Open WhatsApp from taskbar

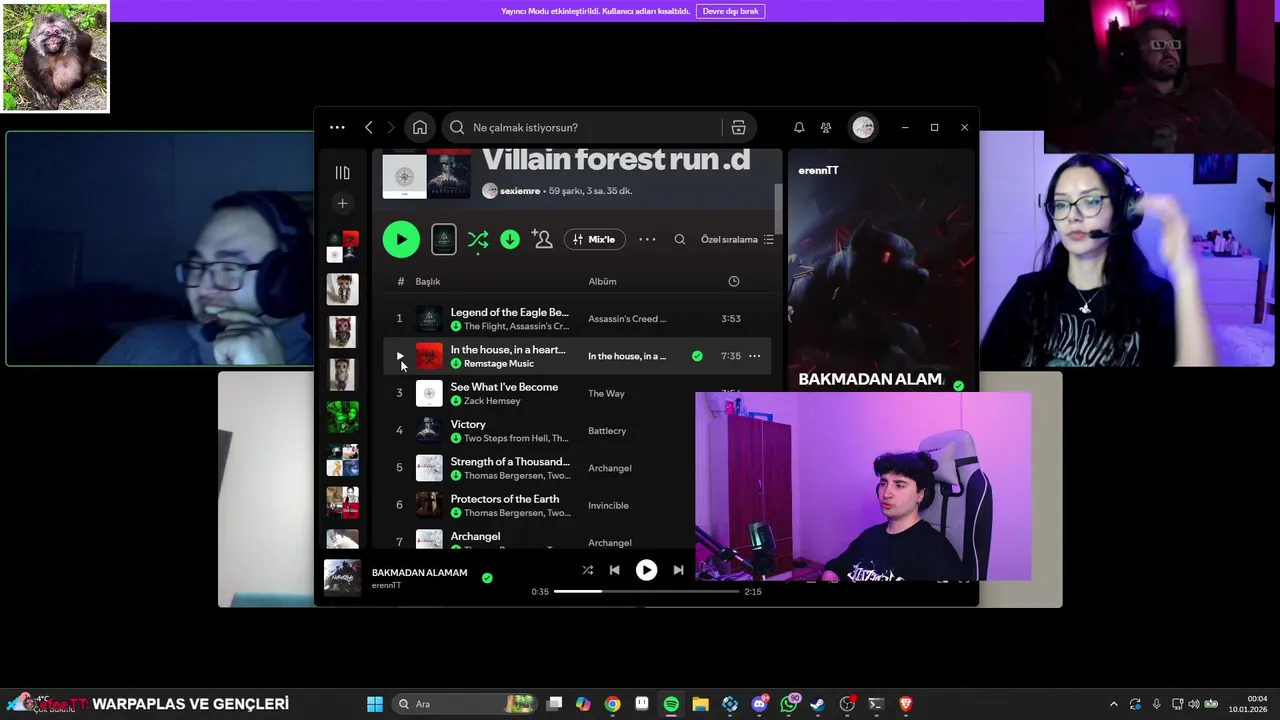789,704
